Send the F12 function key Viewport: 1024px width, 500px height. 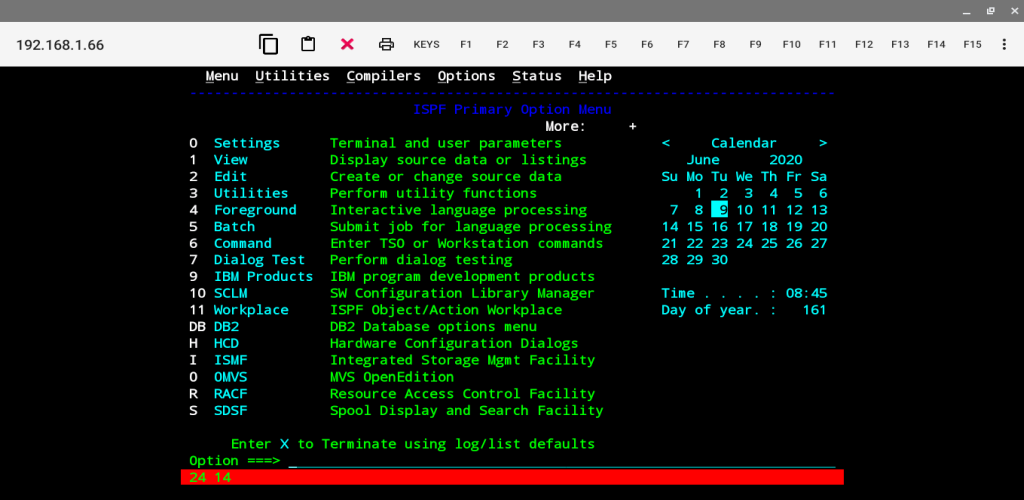click(x=863, y=44)
